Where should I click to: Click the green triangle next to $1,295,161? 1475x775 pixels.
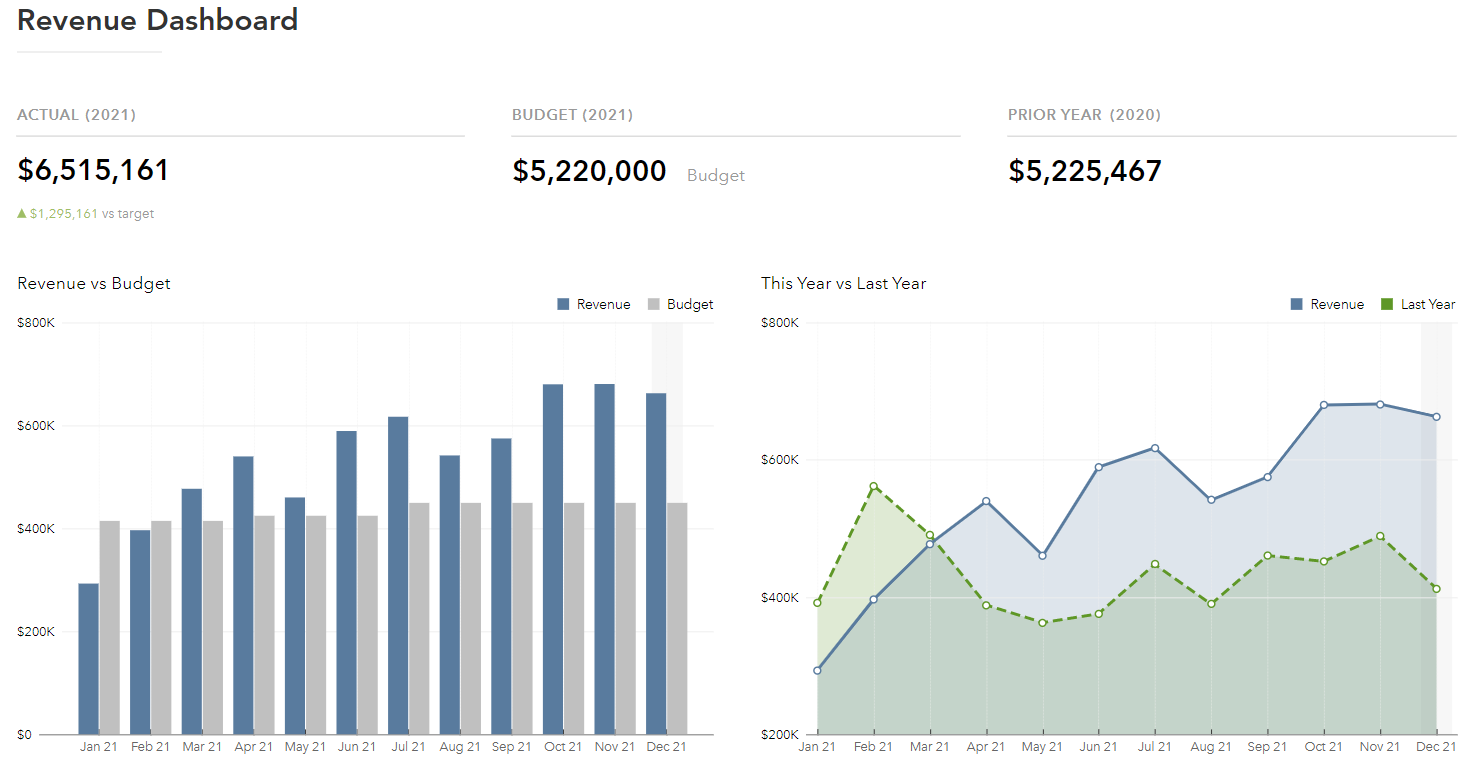tap(21, 213)
